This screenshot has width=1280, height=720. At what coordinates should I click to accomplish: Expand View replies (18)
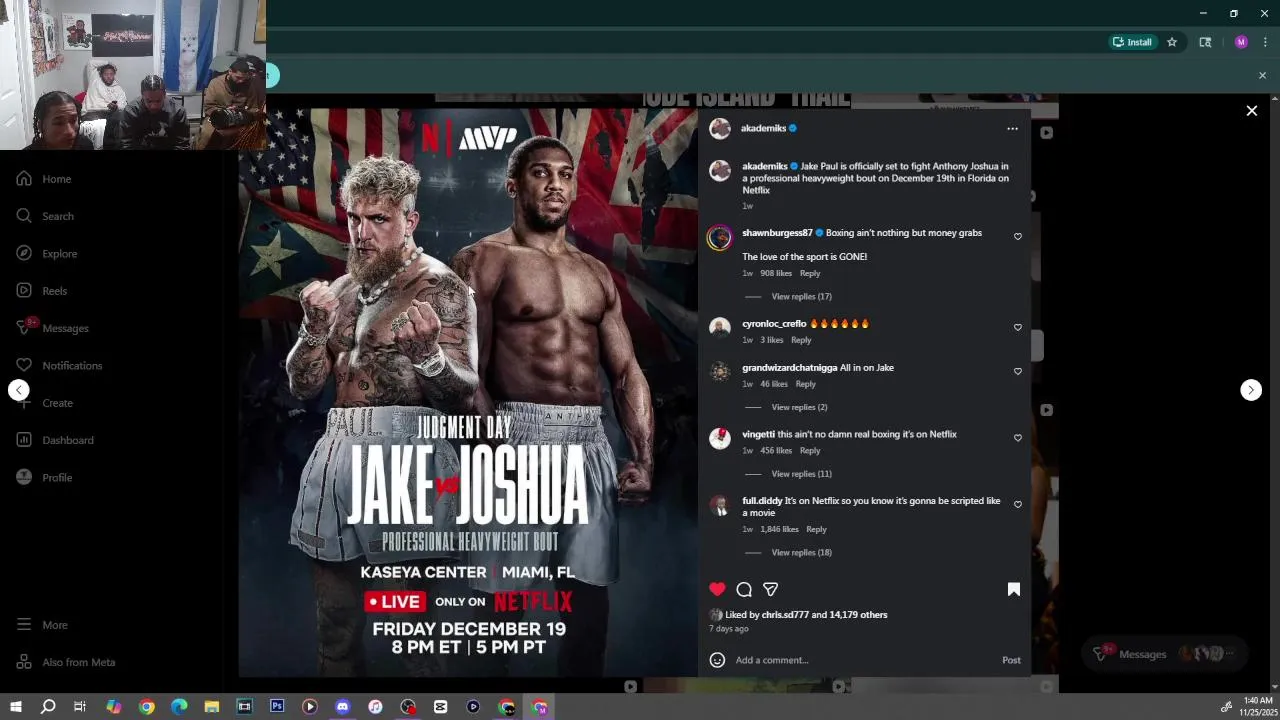click(801, 553)
